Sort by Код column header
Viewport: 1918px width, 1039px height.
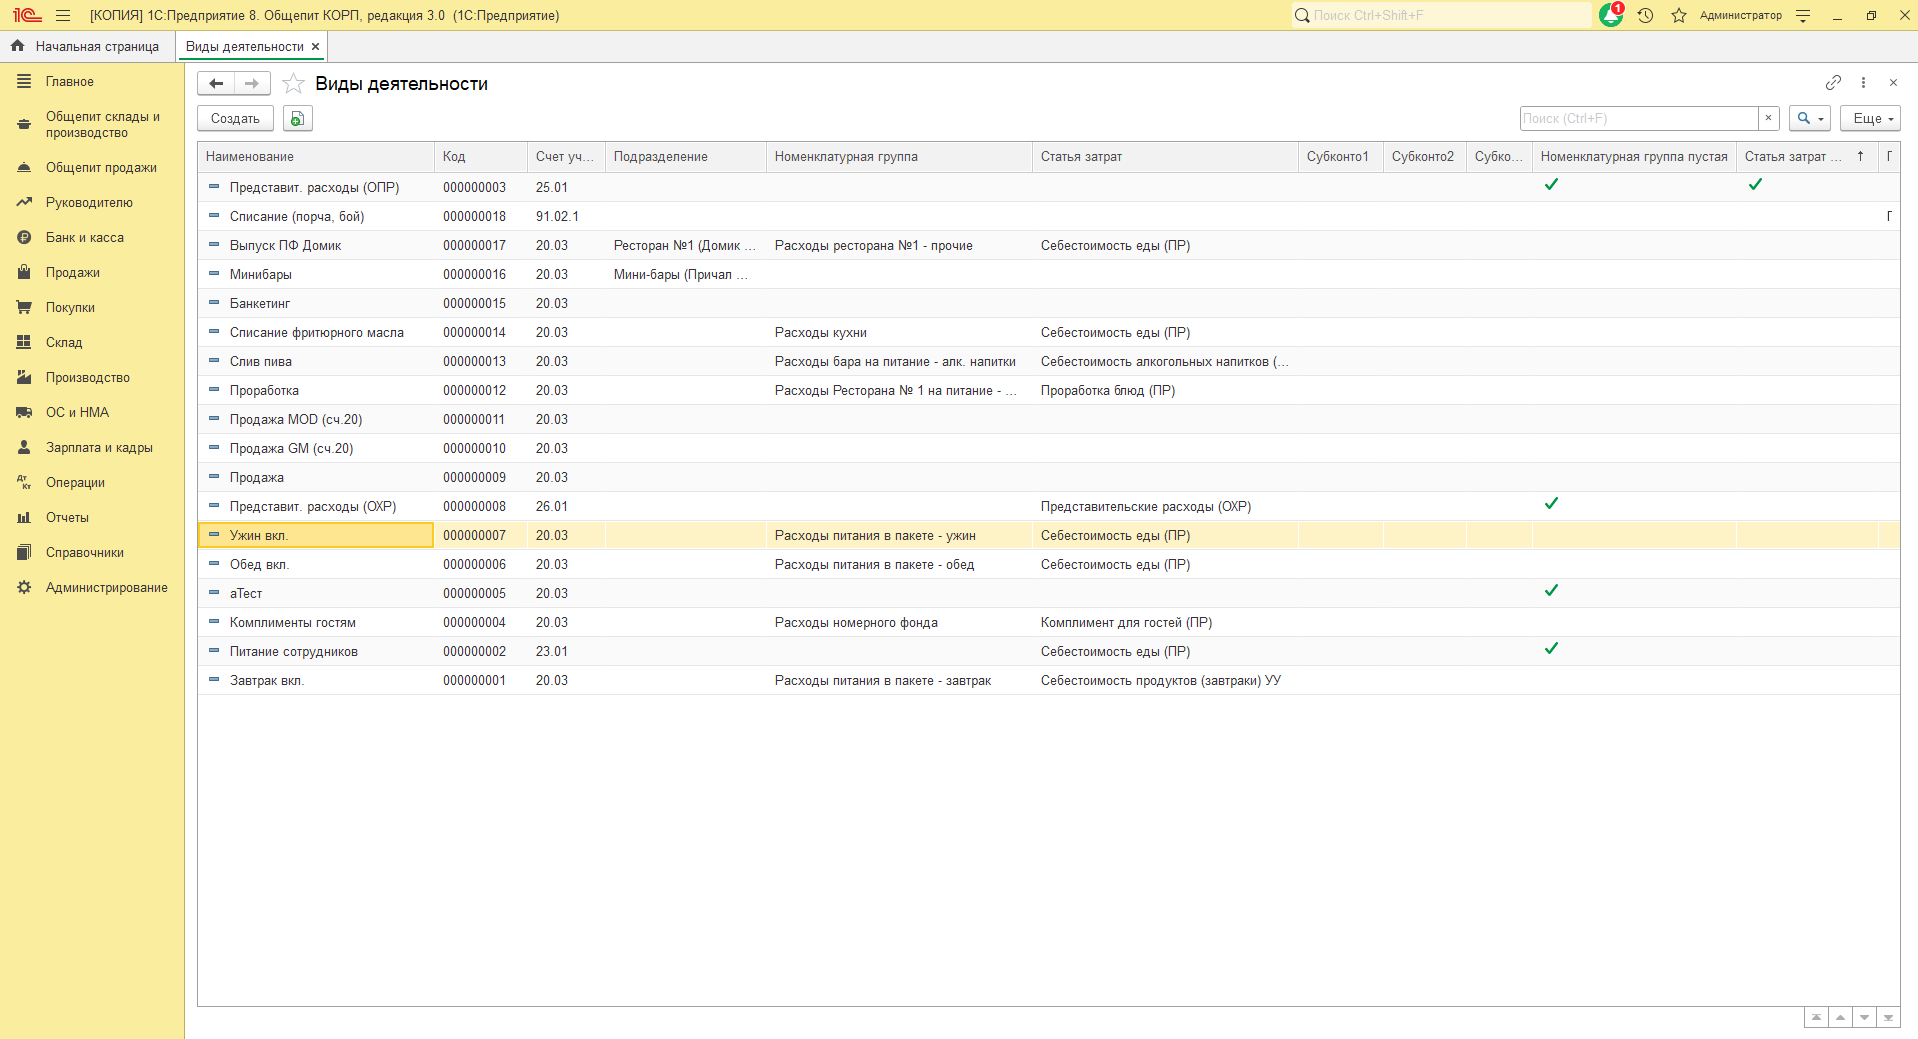click(x=481, y=157)
